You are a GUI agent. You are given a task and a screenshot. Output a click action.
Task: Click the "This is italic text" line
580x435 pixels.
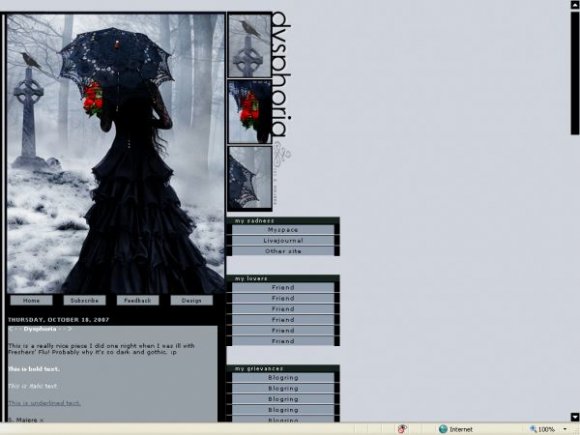[x=33, y=386]
